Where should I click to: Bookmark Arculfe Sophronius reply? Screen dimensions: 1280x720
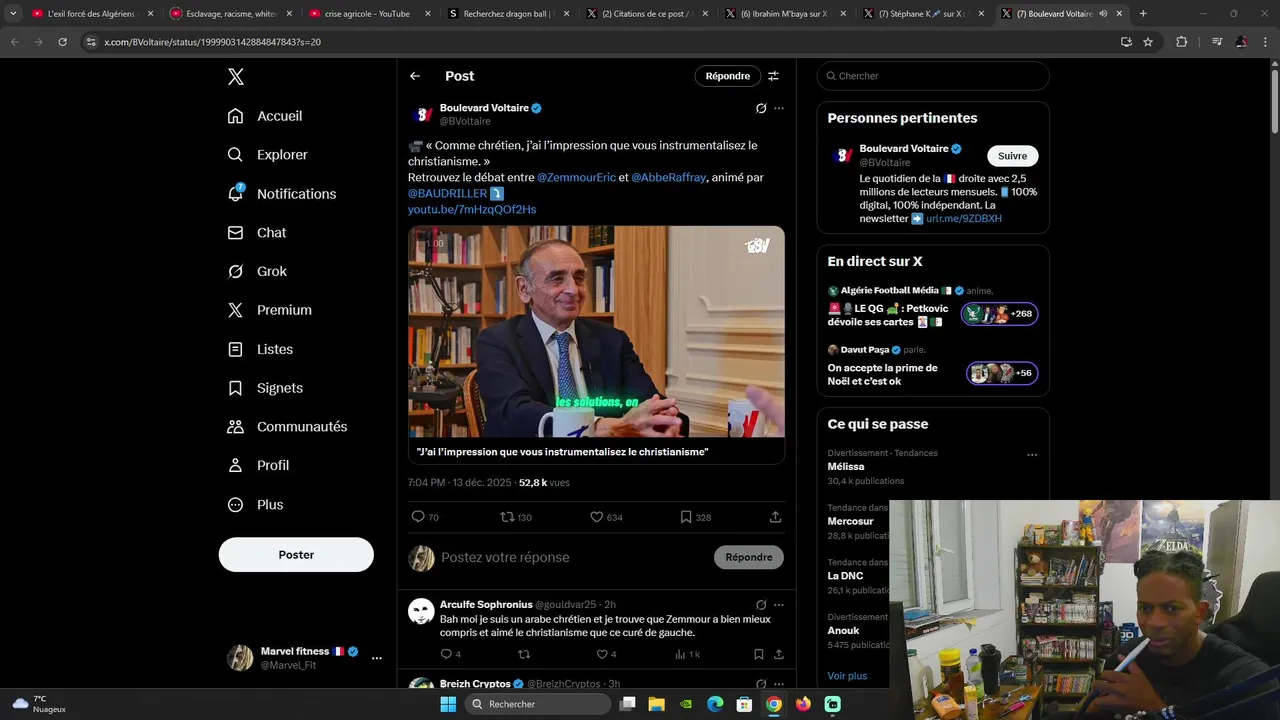[759, 654]
